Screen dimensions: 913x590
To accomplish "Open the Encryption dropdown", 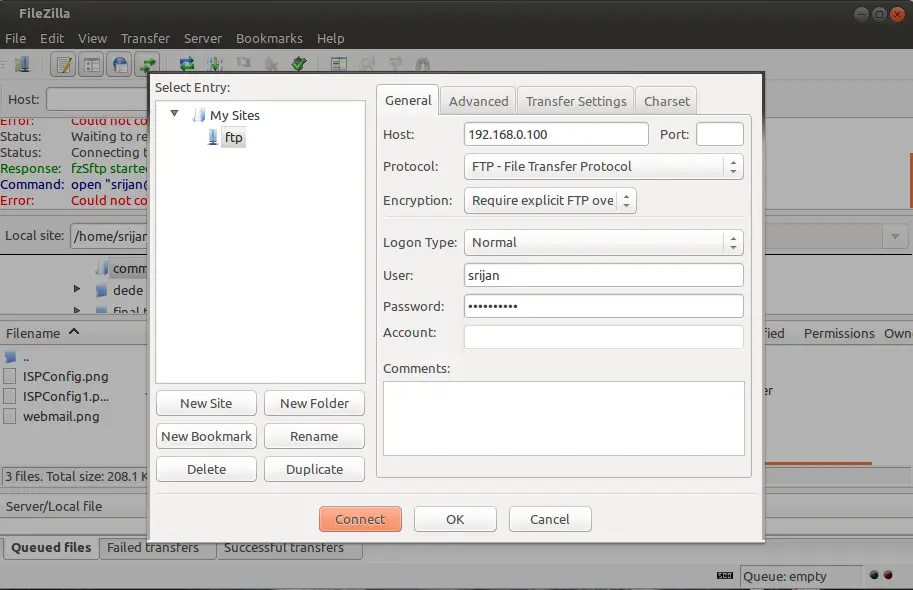I will tap(550, 200).
